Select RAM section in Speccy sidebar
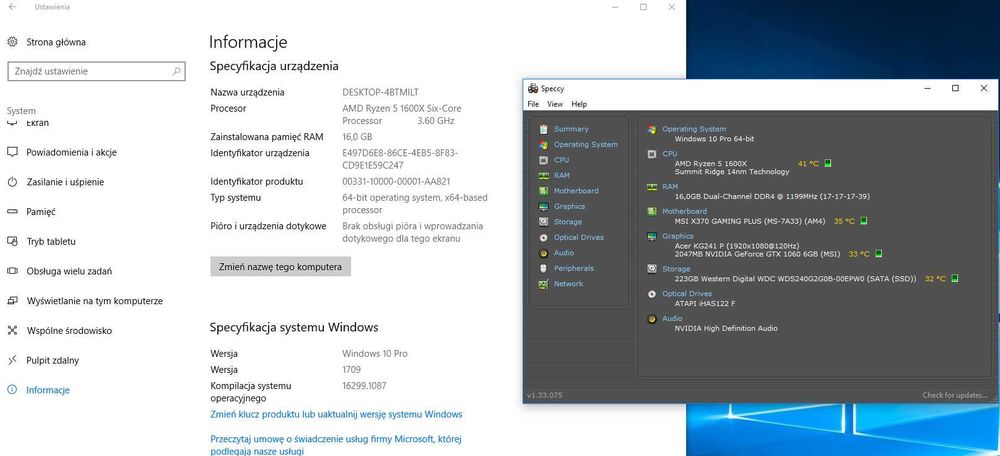 [x=562, y=175]
